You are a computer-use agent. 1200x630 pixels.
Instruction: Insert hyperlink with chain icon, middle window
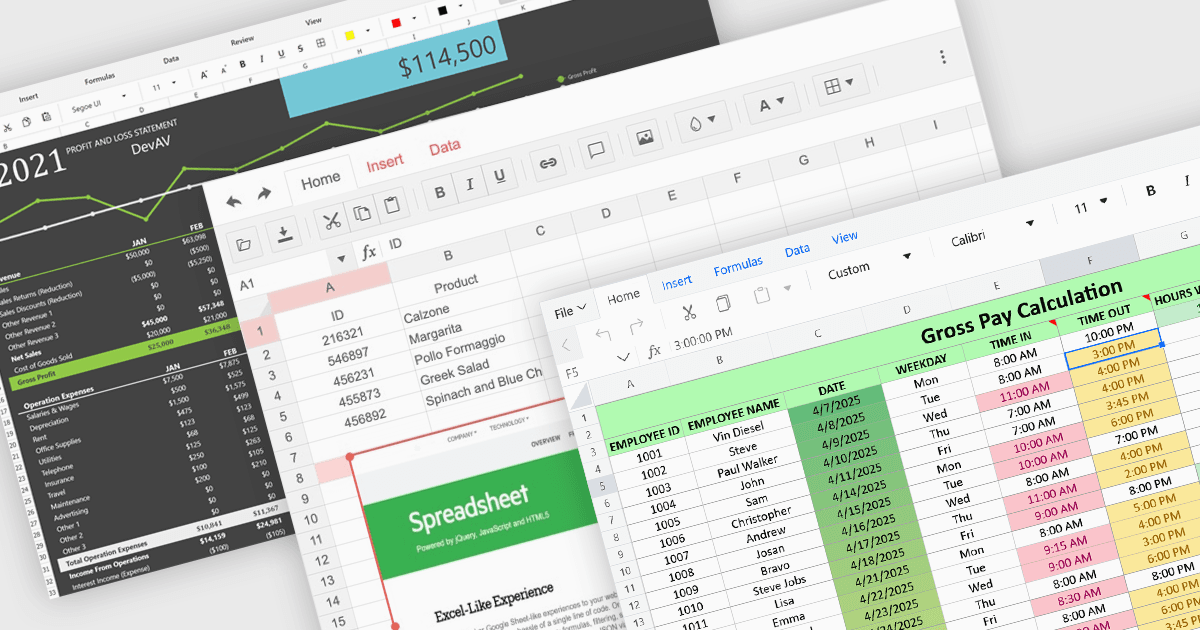(547, 163)
